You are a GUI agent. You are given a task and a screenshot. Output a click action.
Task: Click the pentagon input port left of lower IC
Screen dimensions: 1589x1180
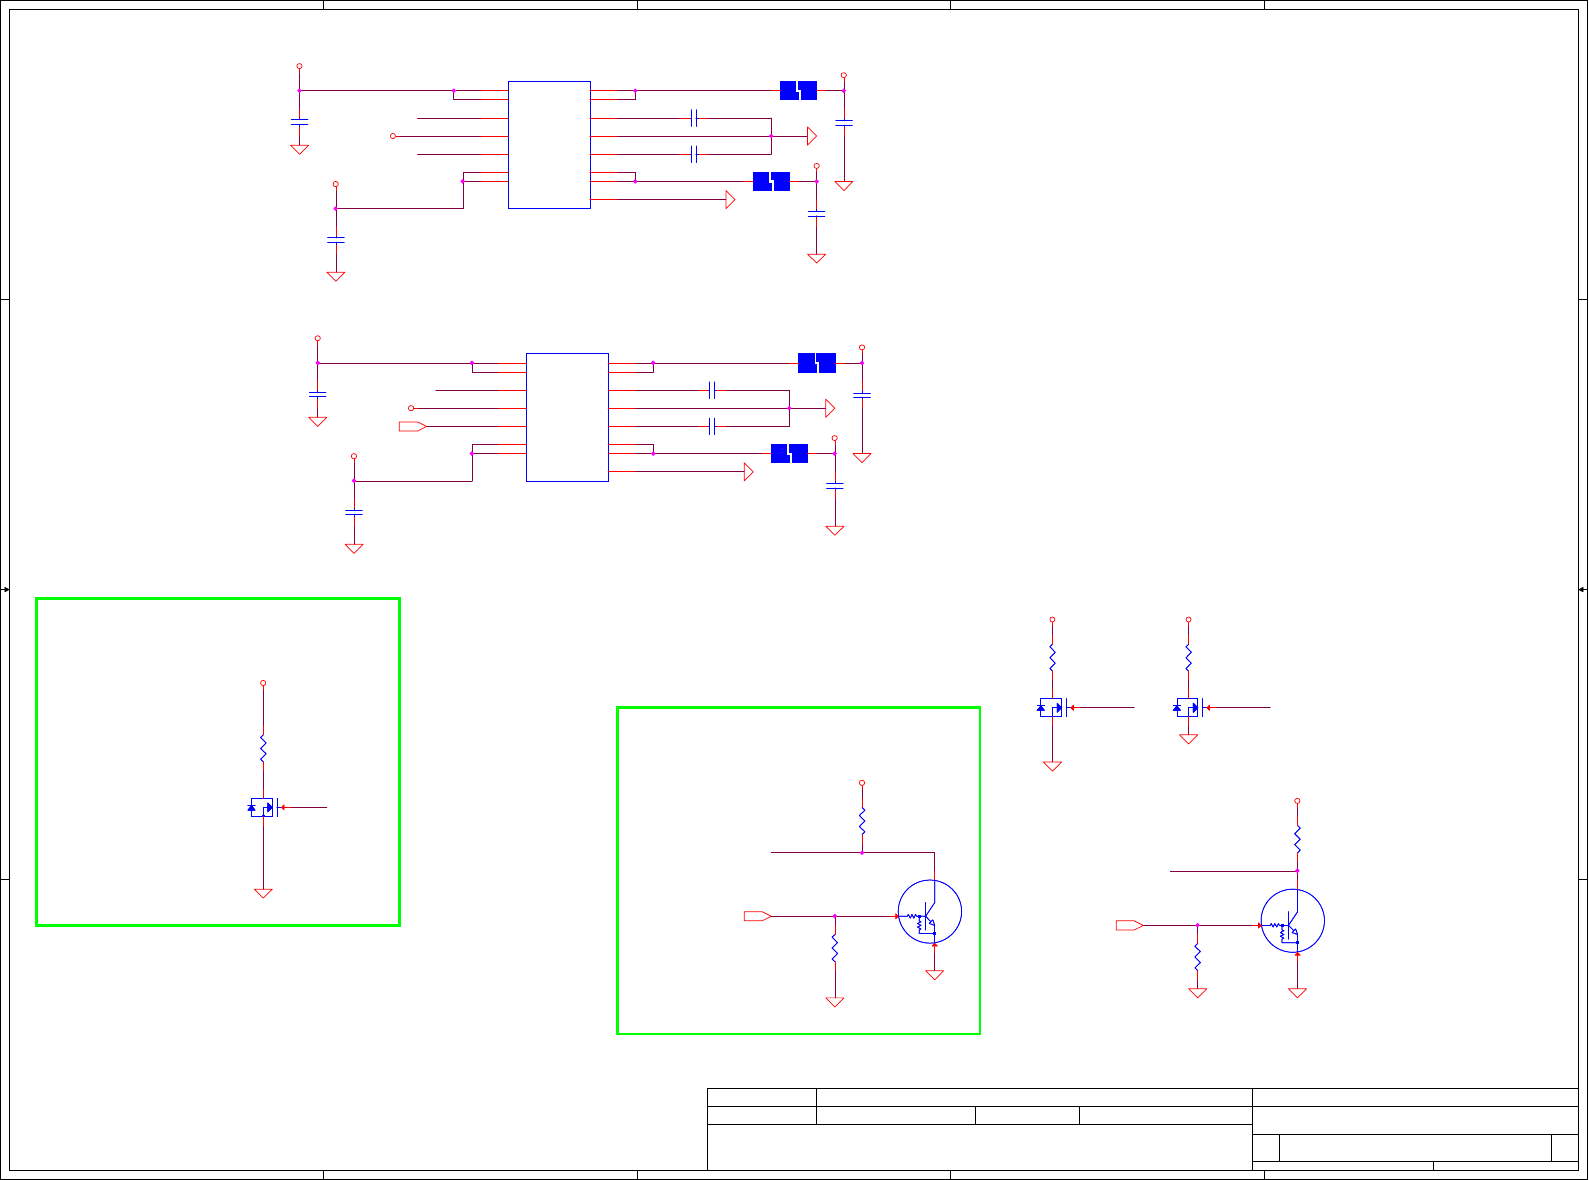tap(412, 427)
